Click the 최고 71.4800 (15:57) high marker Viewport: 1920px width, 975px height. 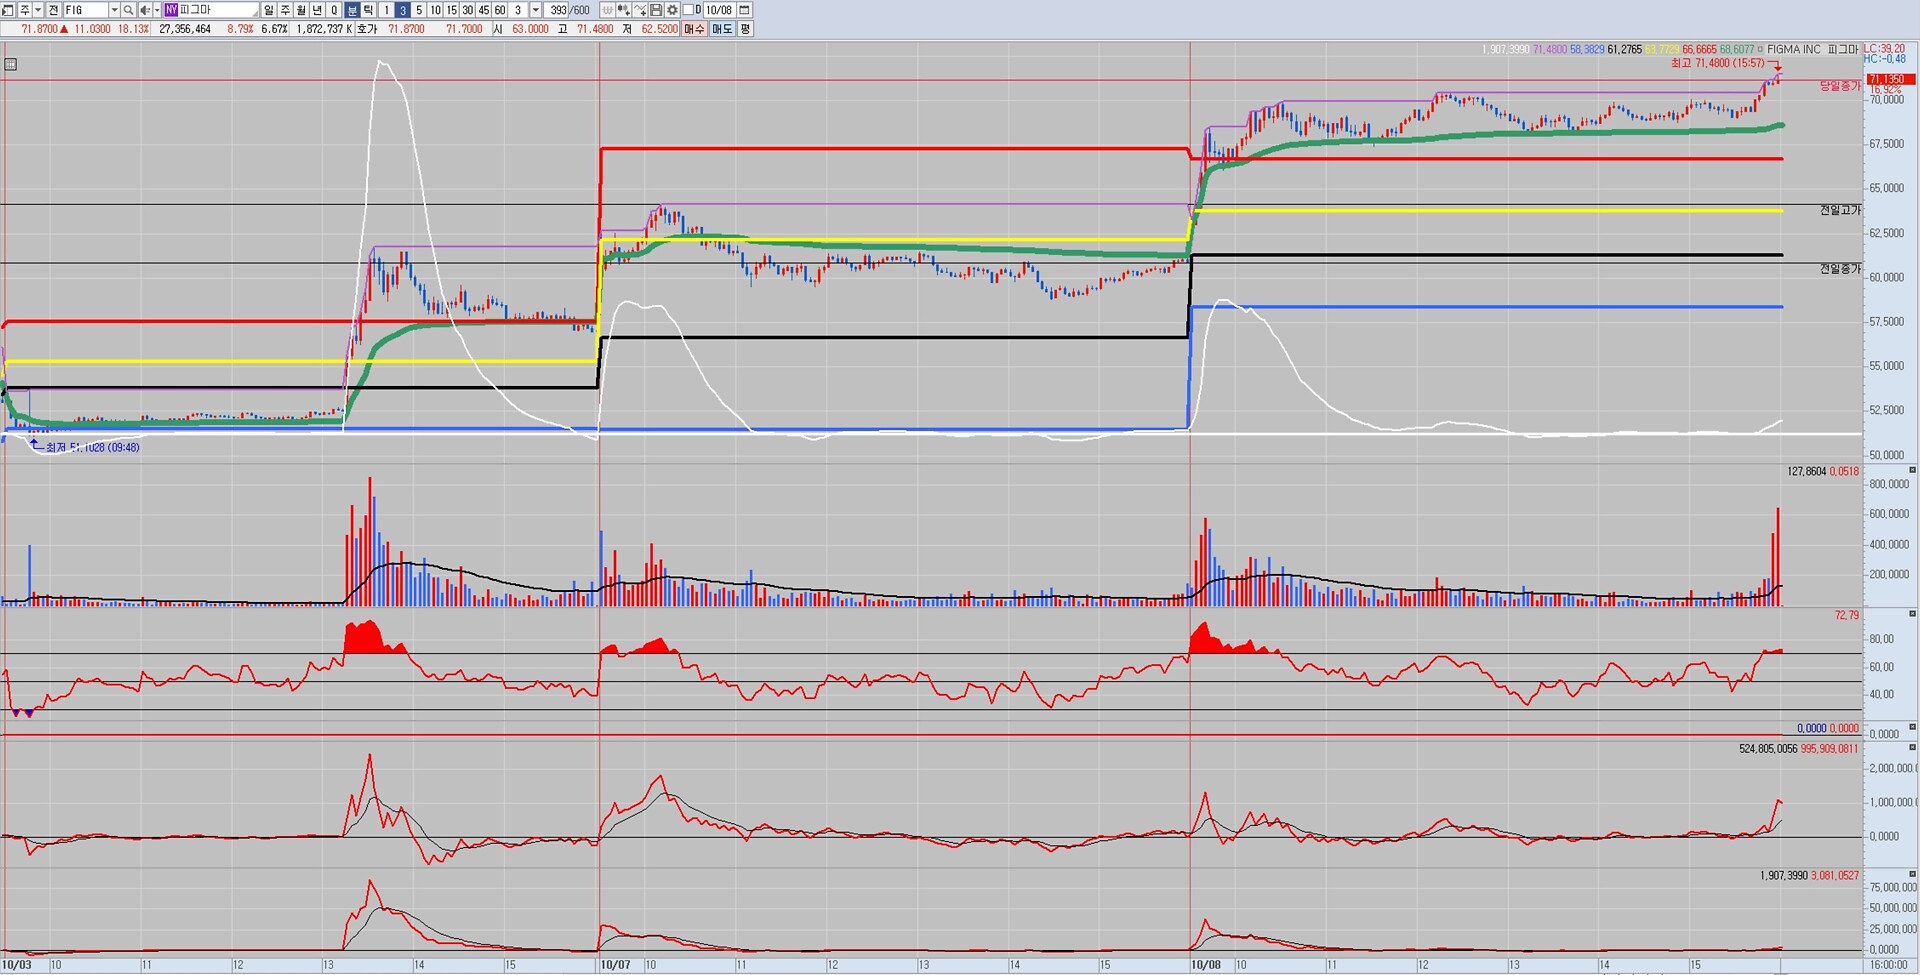coord(1718,63)
